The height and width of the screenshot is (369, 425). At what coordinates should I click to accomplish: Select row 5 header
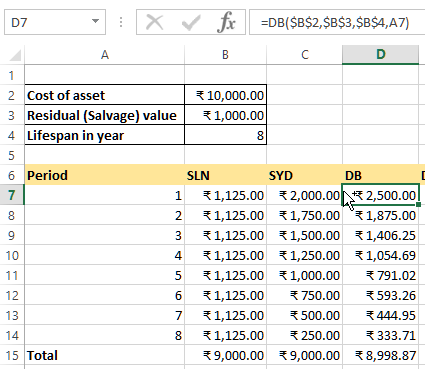pos(12,155)
